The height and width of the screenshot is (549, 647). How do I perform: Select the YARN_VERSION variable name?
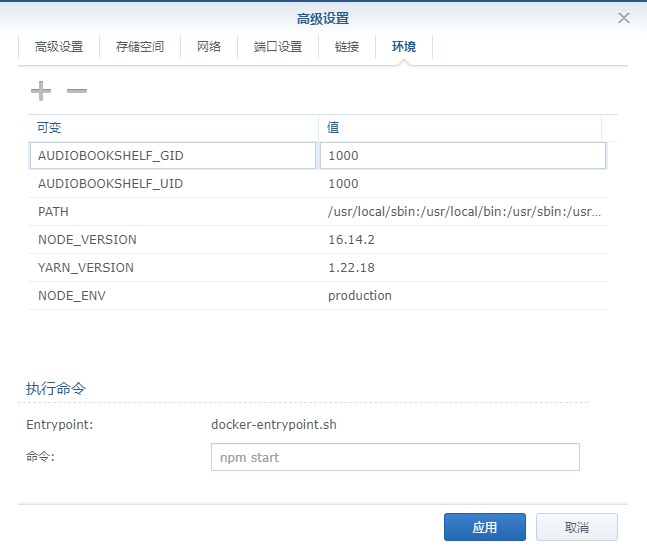click(86, 268)
